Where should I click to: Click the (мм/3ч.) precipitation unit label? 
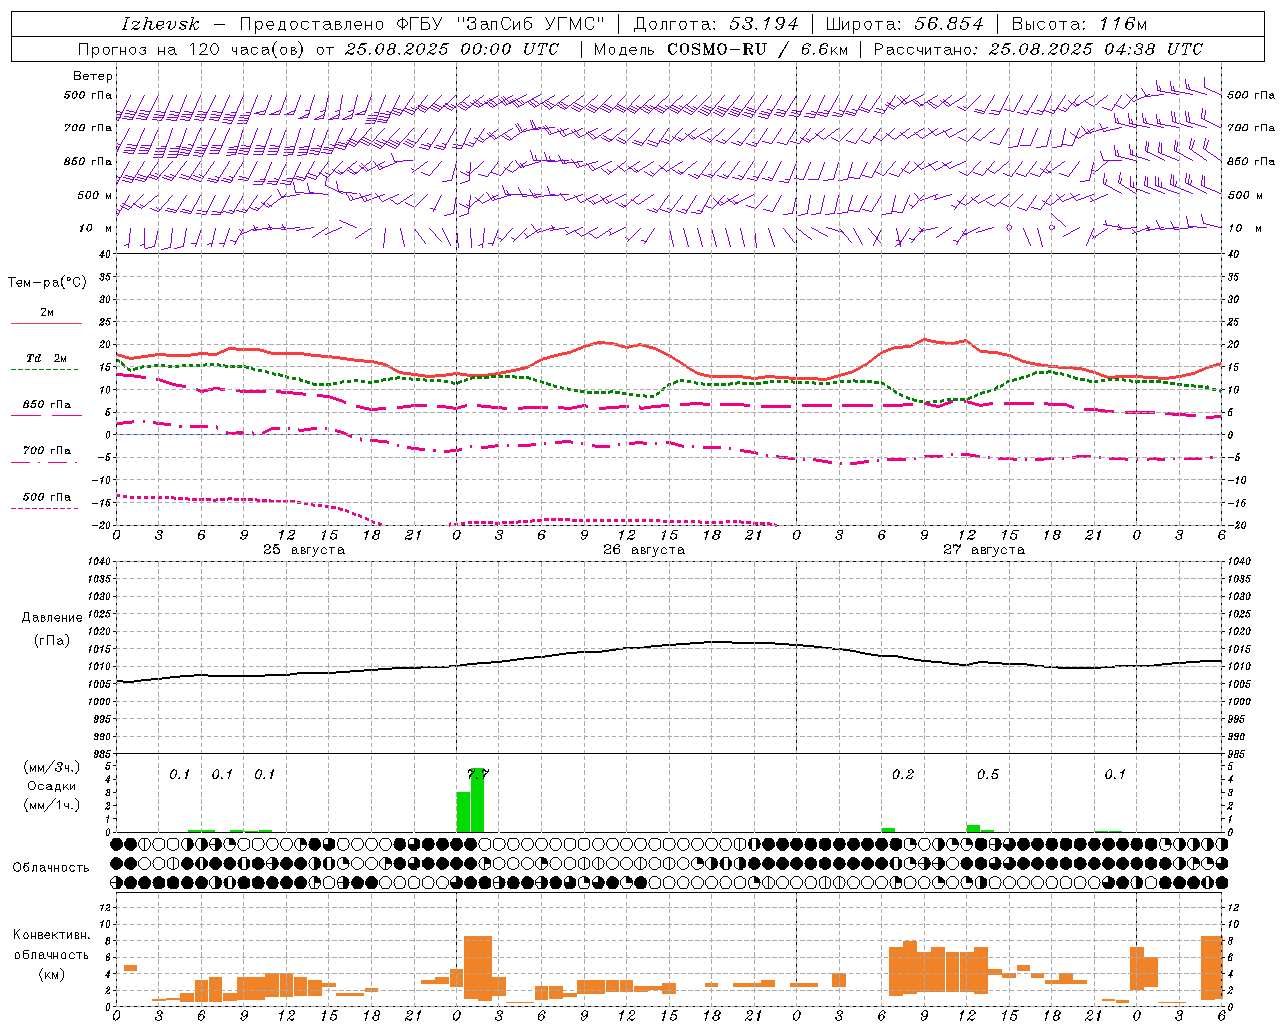tap(52, 767)
